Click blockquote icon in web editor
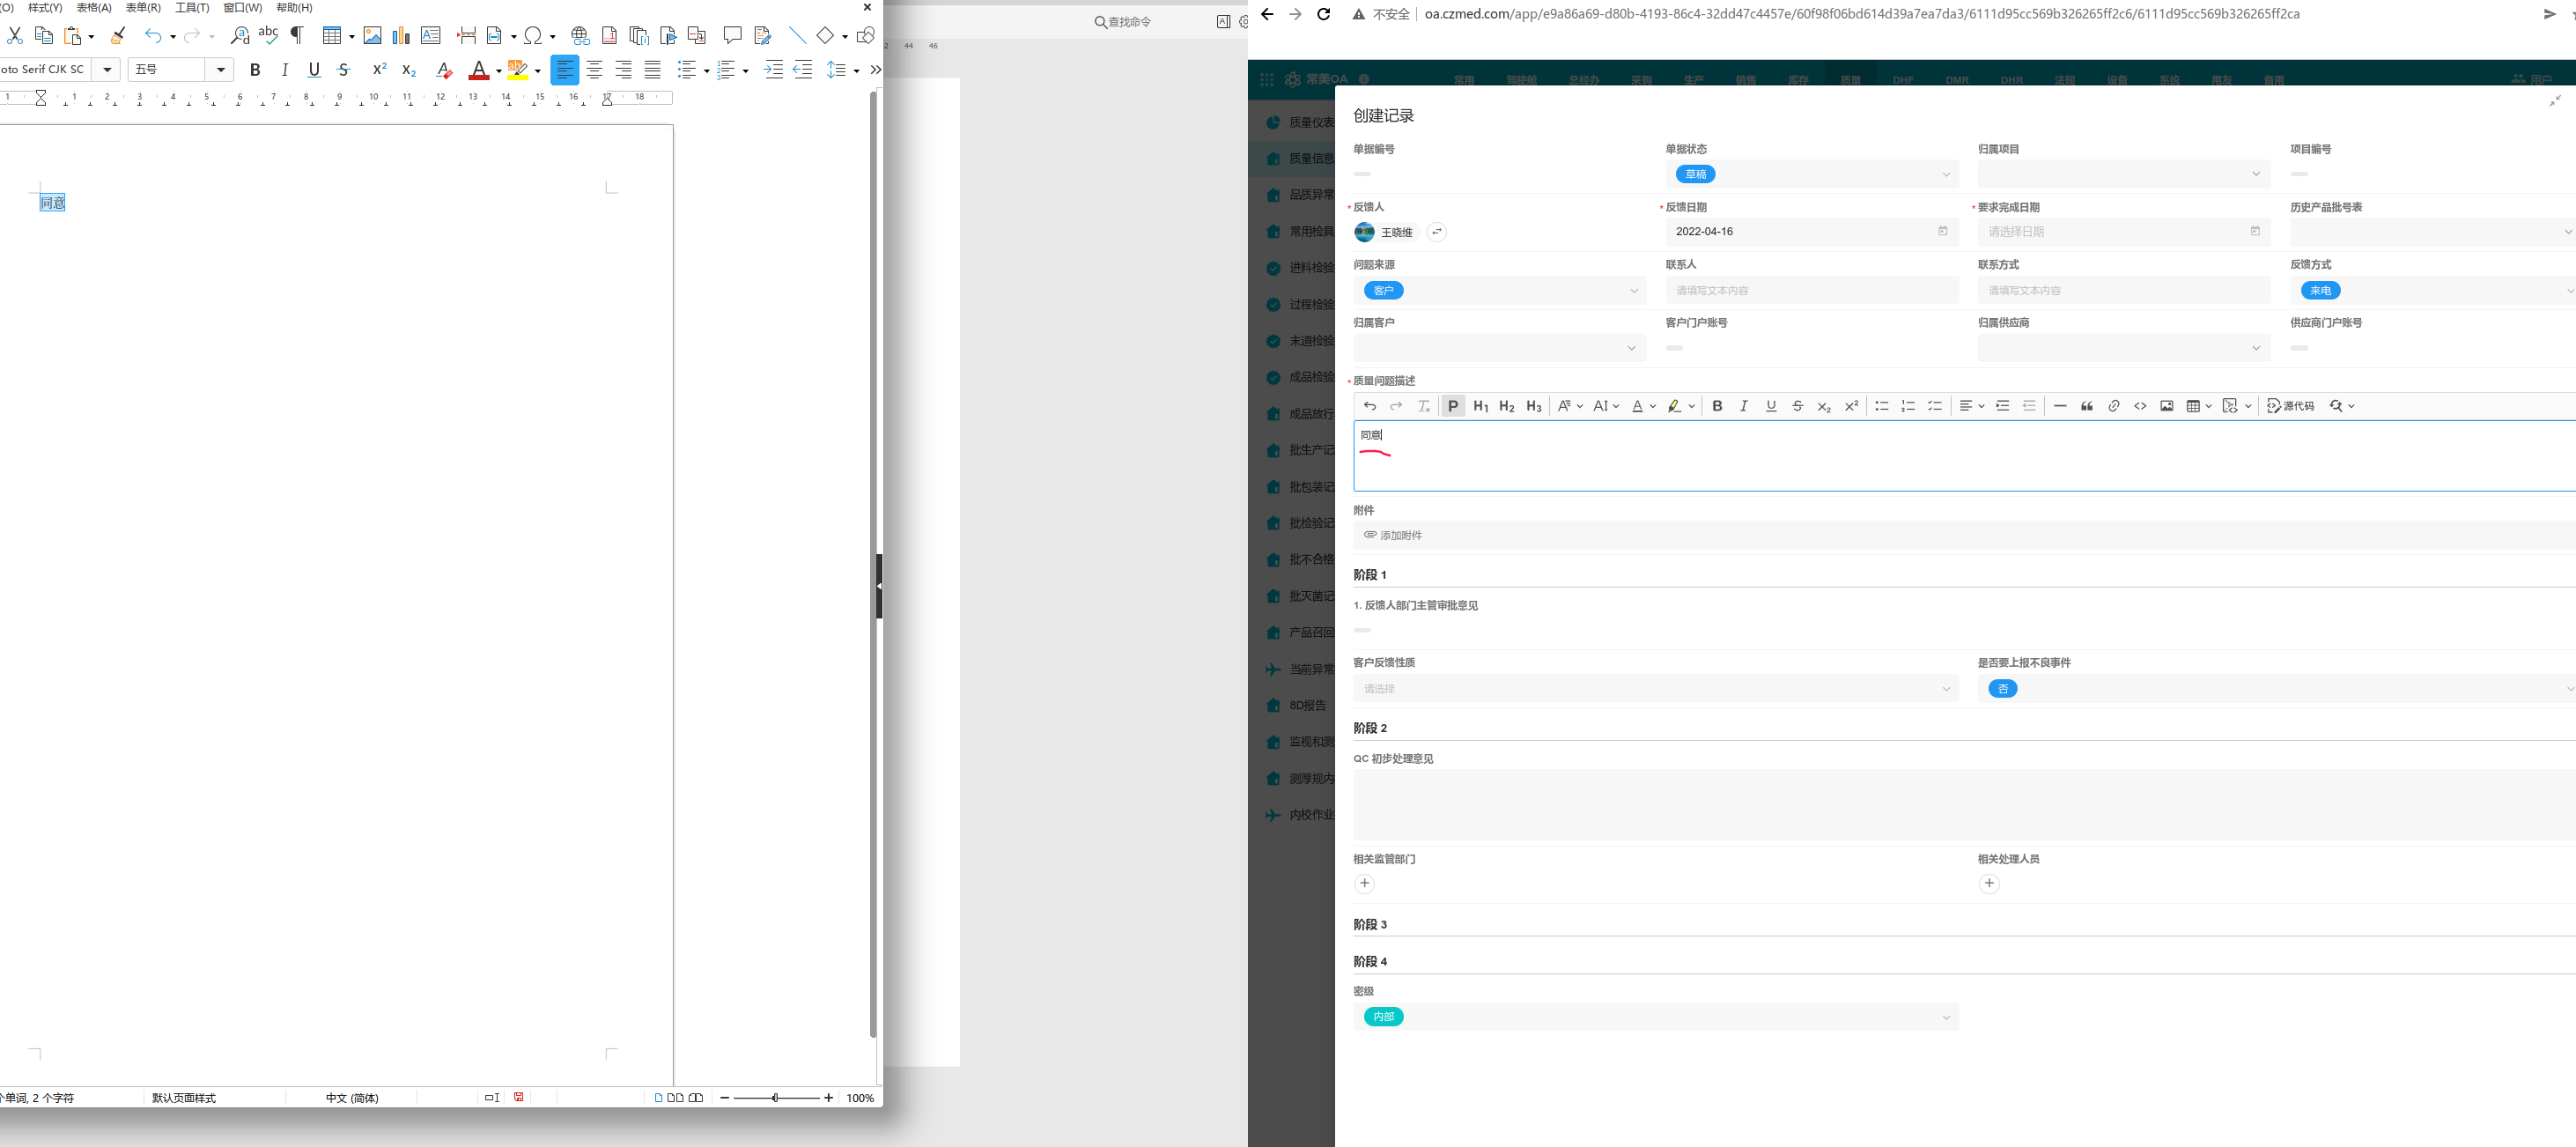The image size is (2576, 1147). click(2086, 406)
